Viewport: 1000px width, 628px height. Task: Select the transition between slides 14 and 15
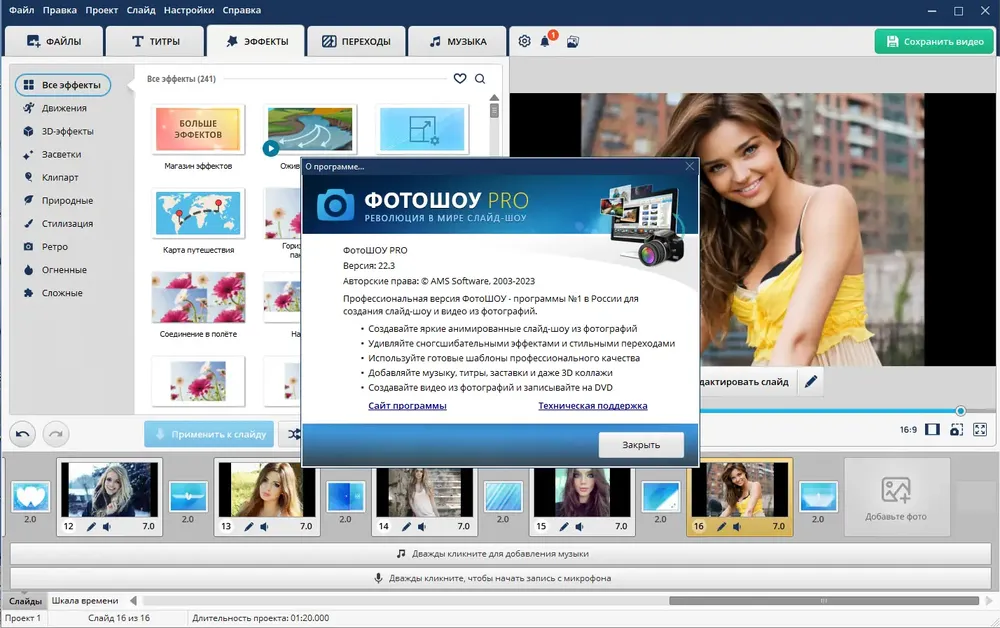point(503,497)
